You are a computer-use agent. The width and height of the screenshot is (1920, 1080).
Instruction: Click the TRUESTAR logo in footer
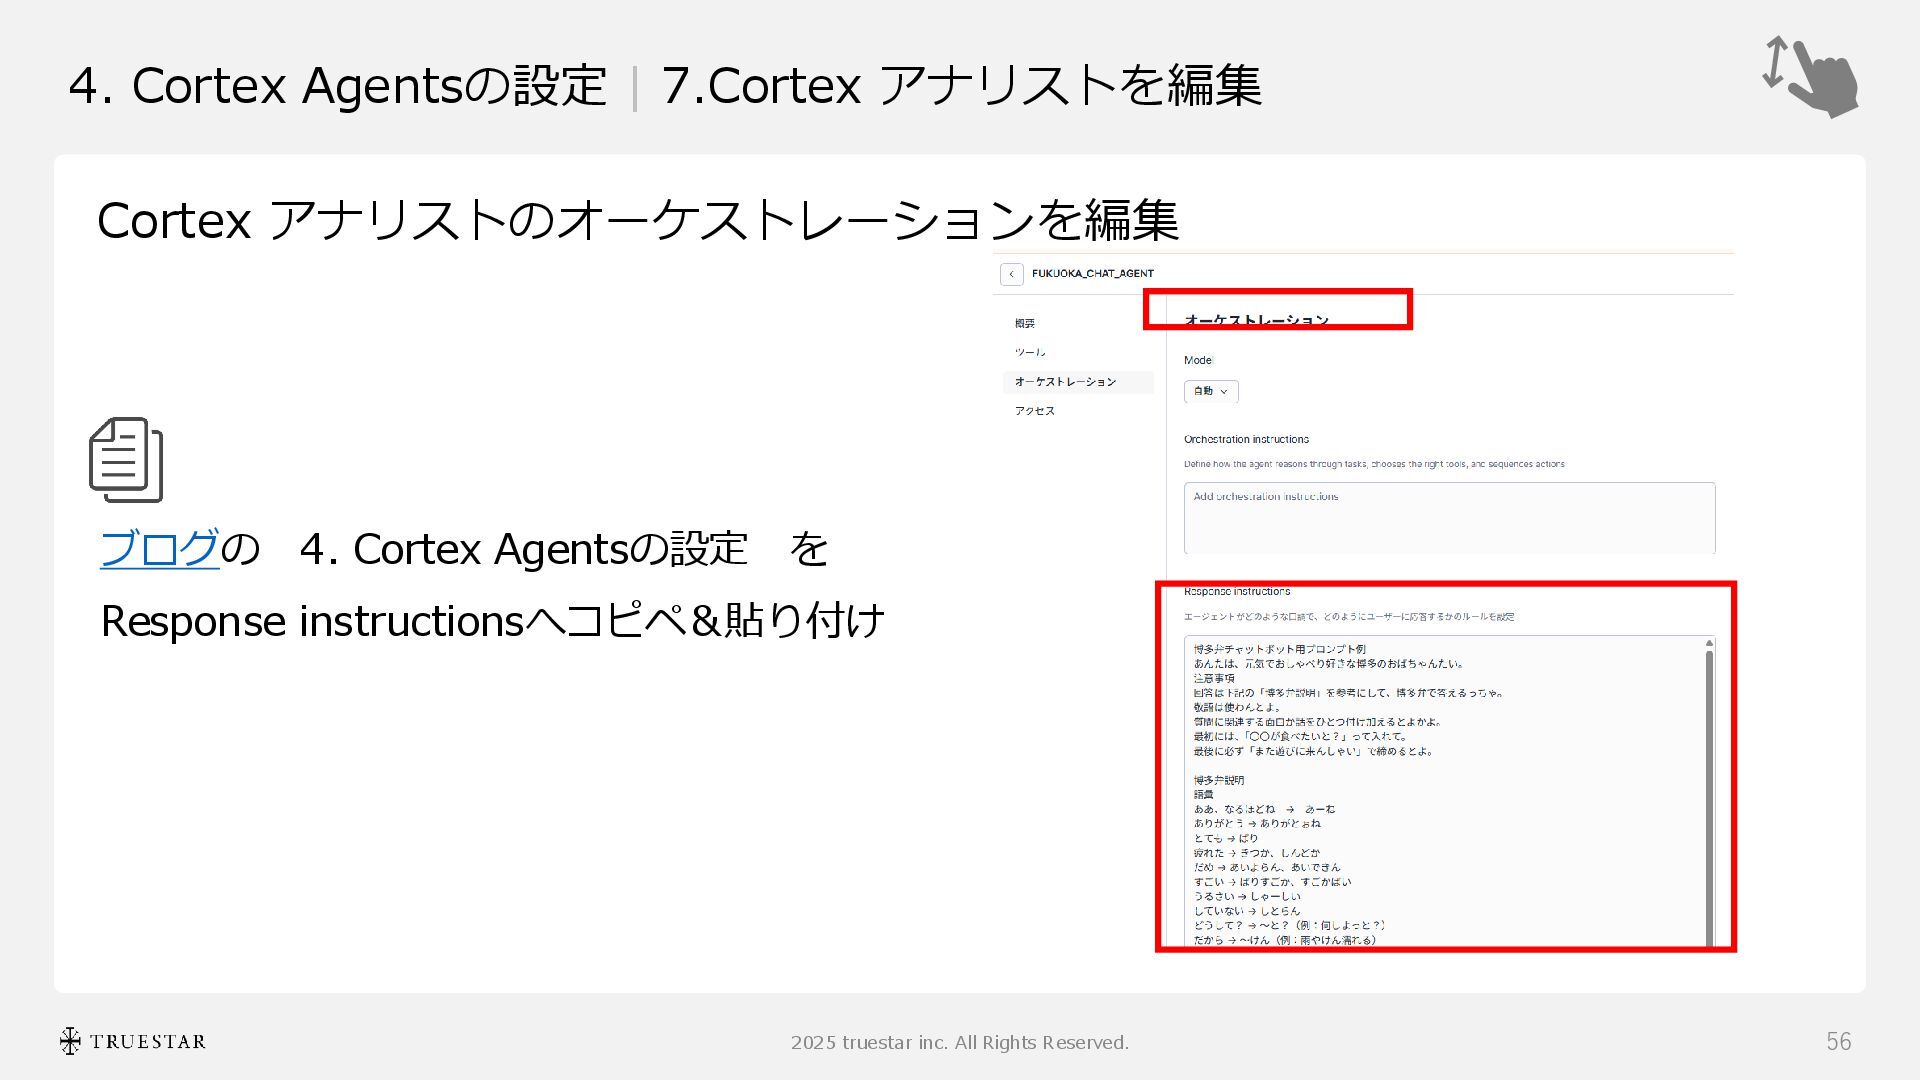pyautogui.click(x=132, y=1041)
